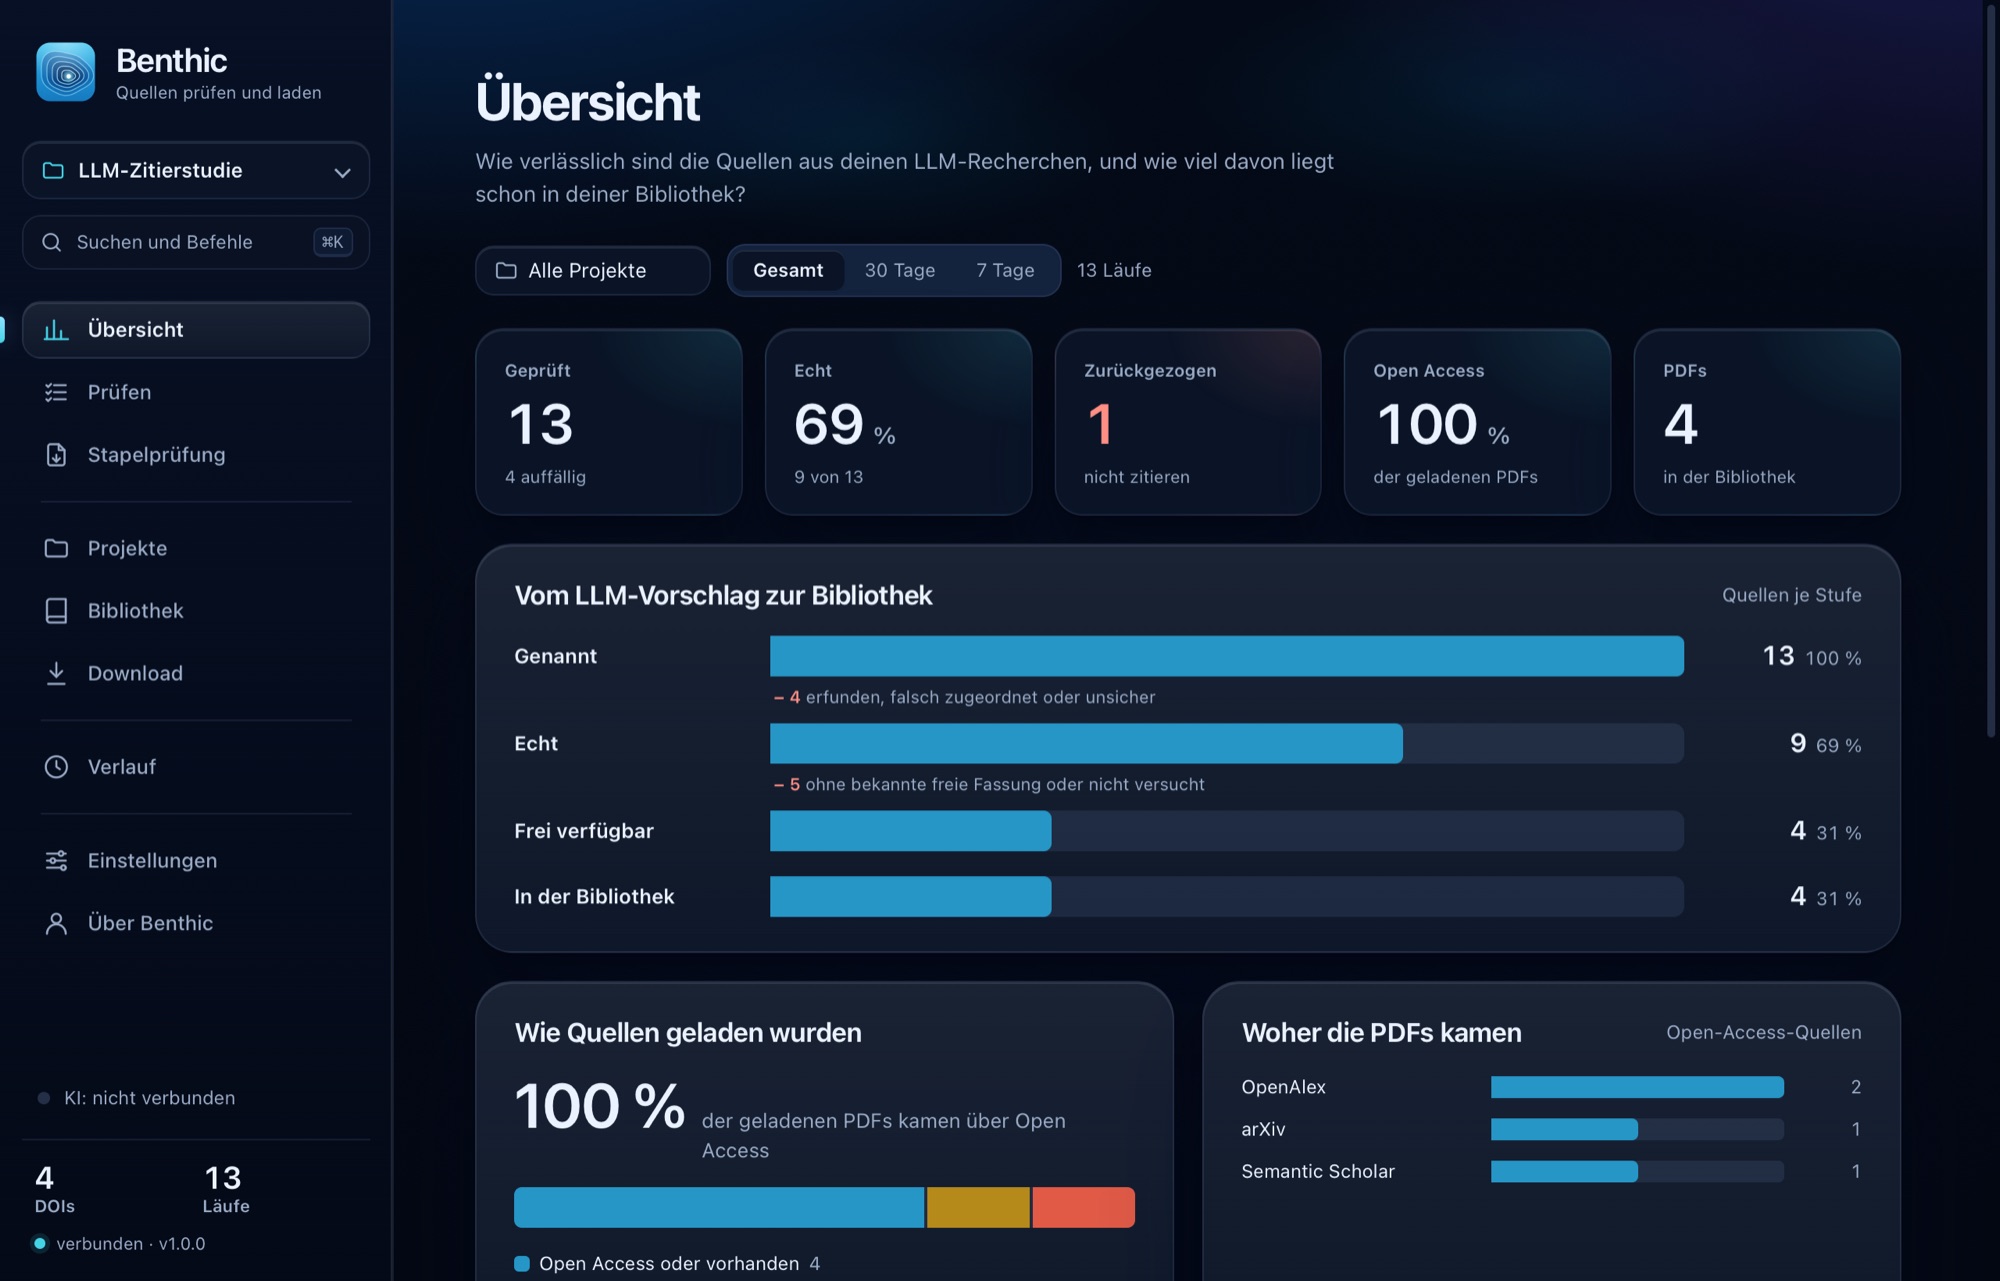2000x1281 pixels.
Task: Click the bar chart icon beside Übersicht
Action: point(56,330)
